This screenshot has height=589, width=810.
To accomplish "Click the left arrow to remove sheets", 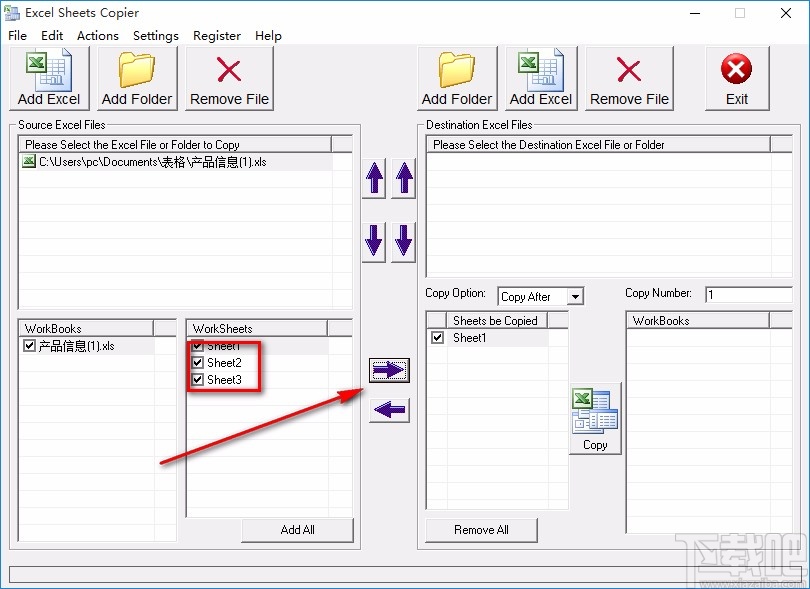I will (x=388, y=411).
